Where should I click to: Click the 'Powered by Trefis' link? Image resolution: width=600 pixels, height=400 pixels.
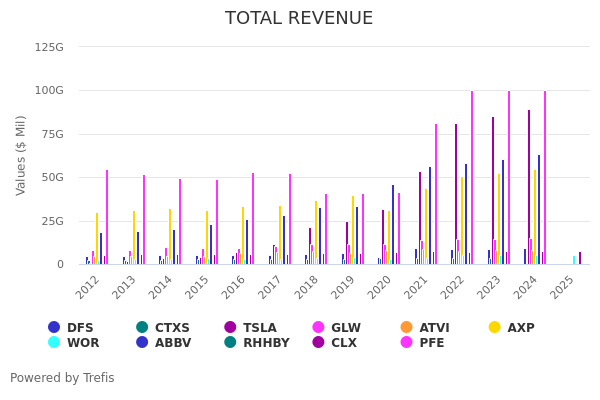click(62, 378)
